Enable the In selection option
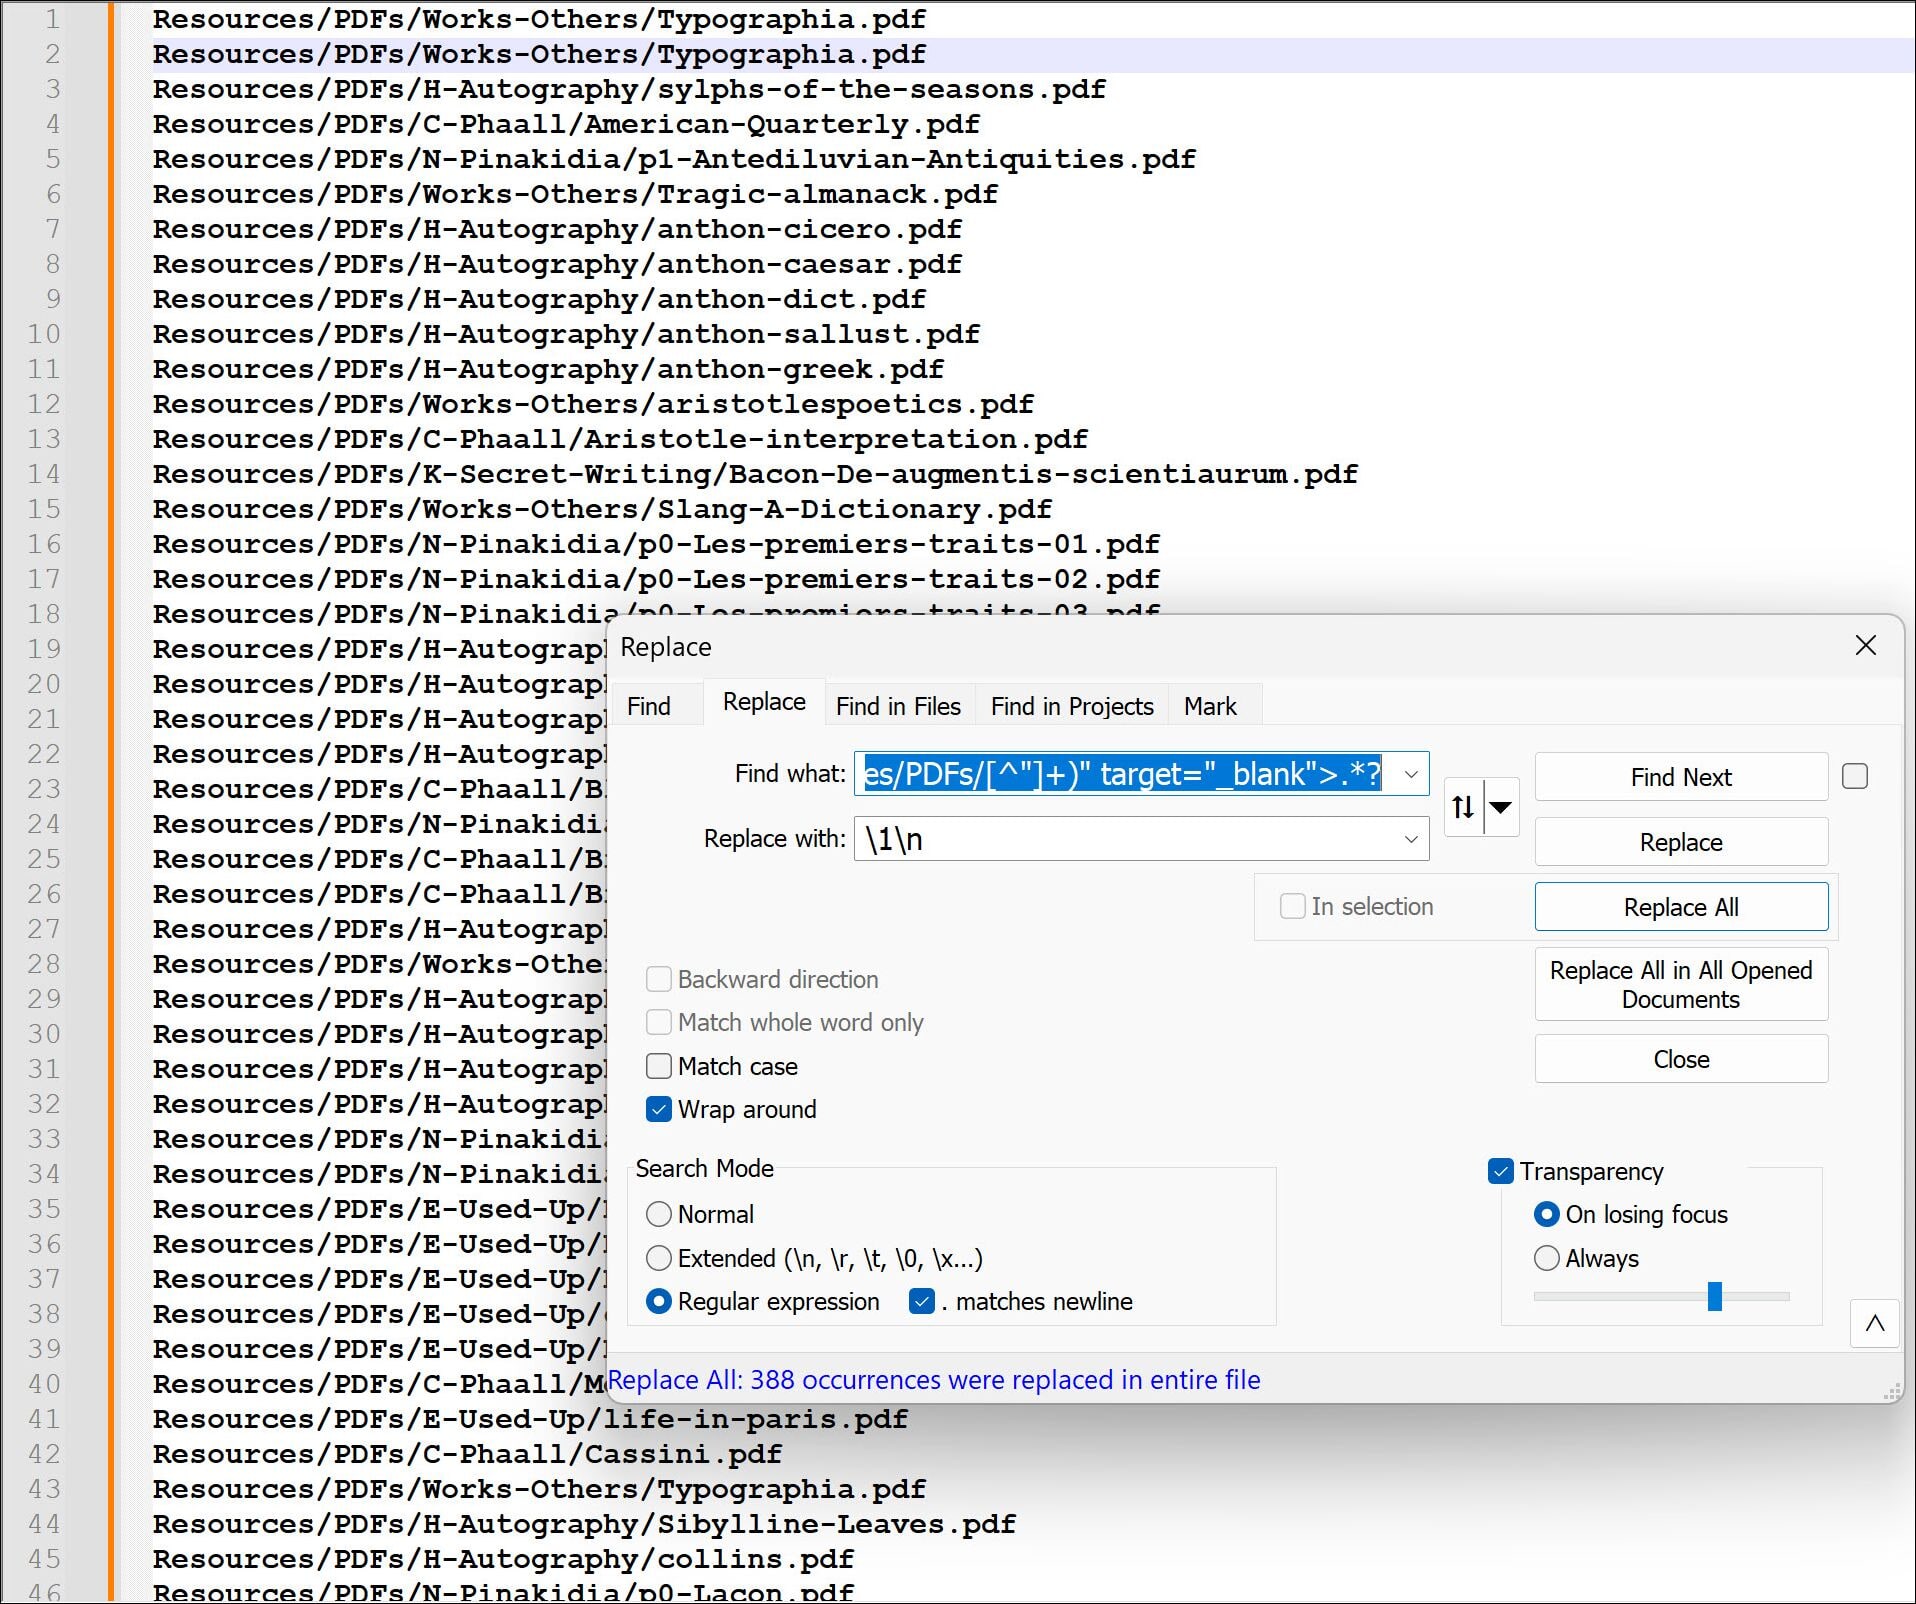1916x1604 pixels. pyautogui.click(x=1291, y=906)
